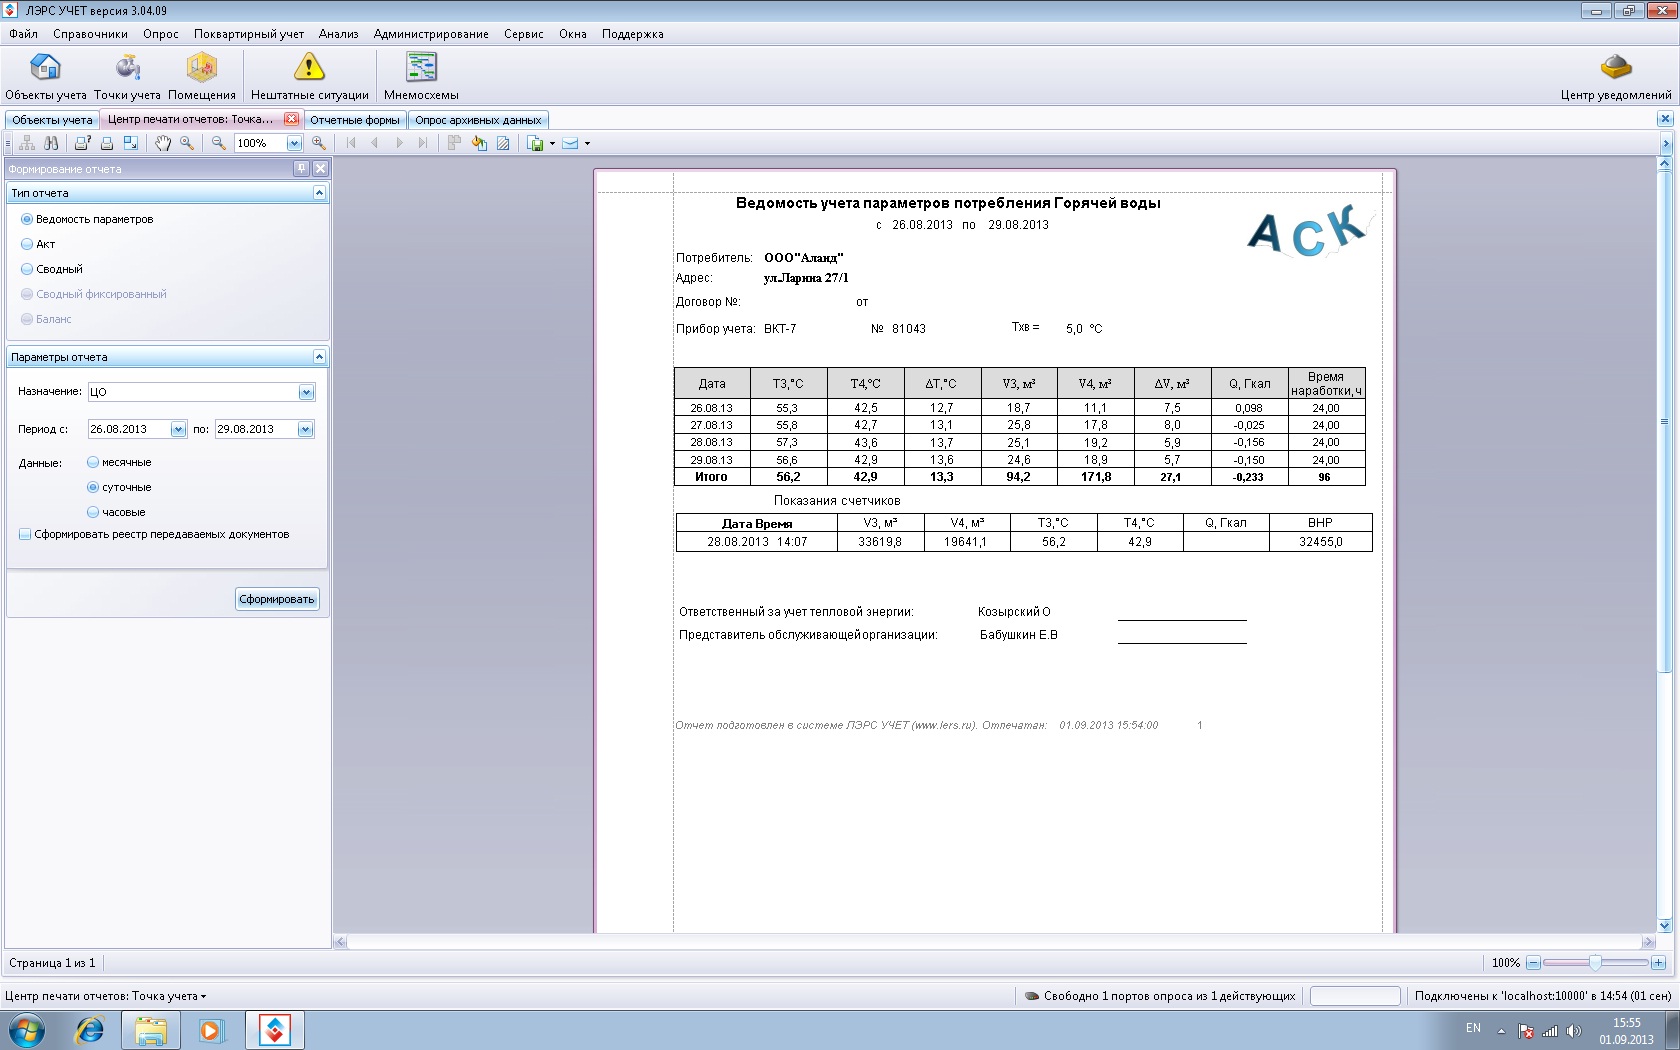Go to last page arrow
Image resolution: width=1680 pixels, height=1050 pixels.
pyautogui.click(x=423, y=143)
